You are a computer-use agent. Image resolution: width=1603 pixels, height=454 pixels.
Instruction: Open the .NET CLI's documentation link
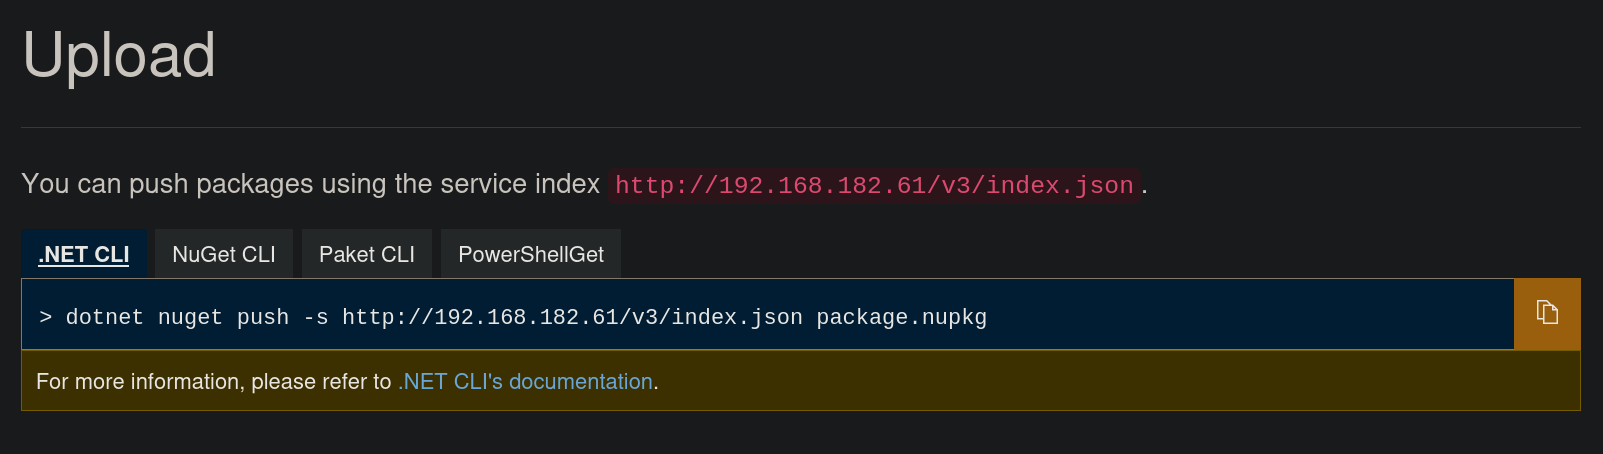(525, 382)
